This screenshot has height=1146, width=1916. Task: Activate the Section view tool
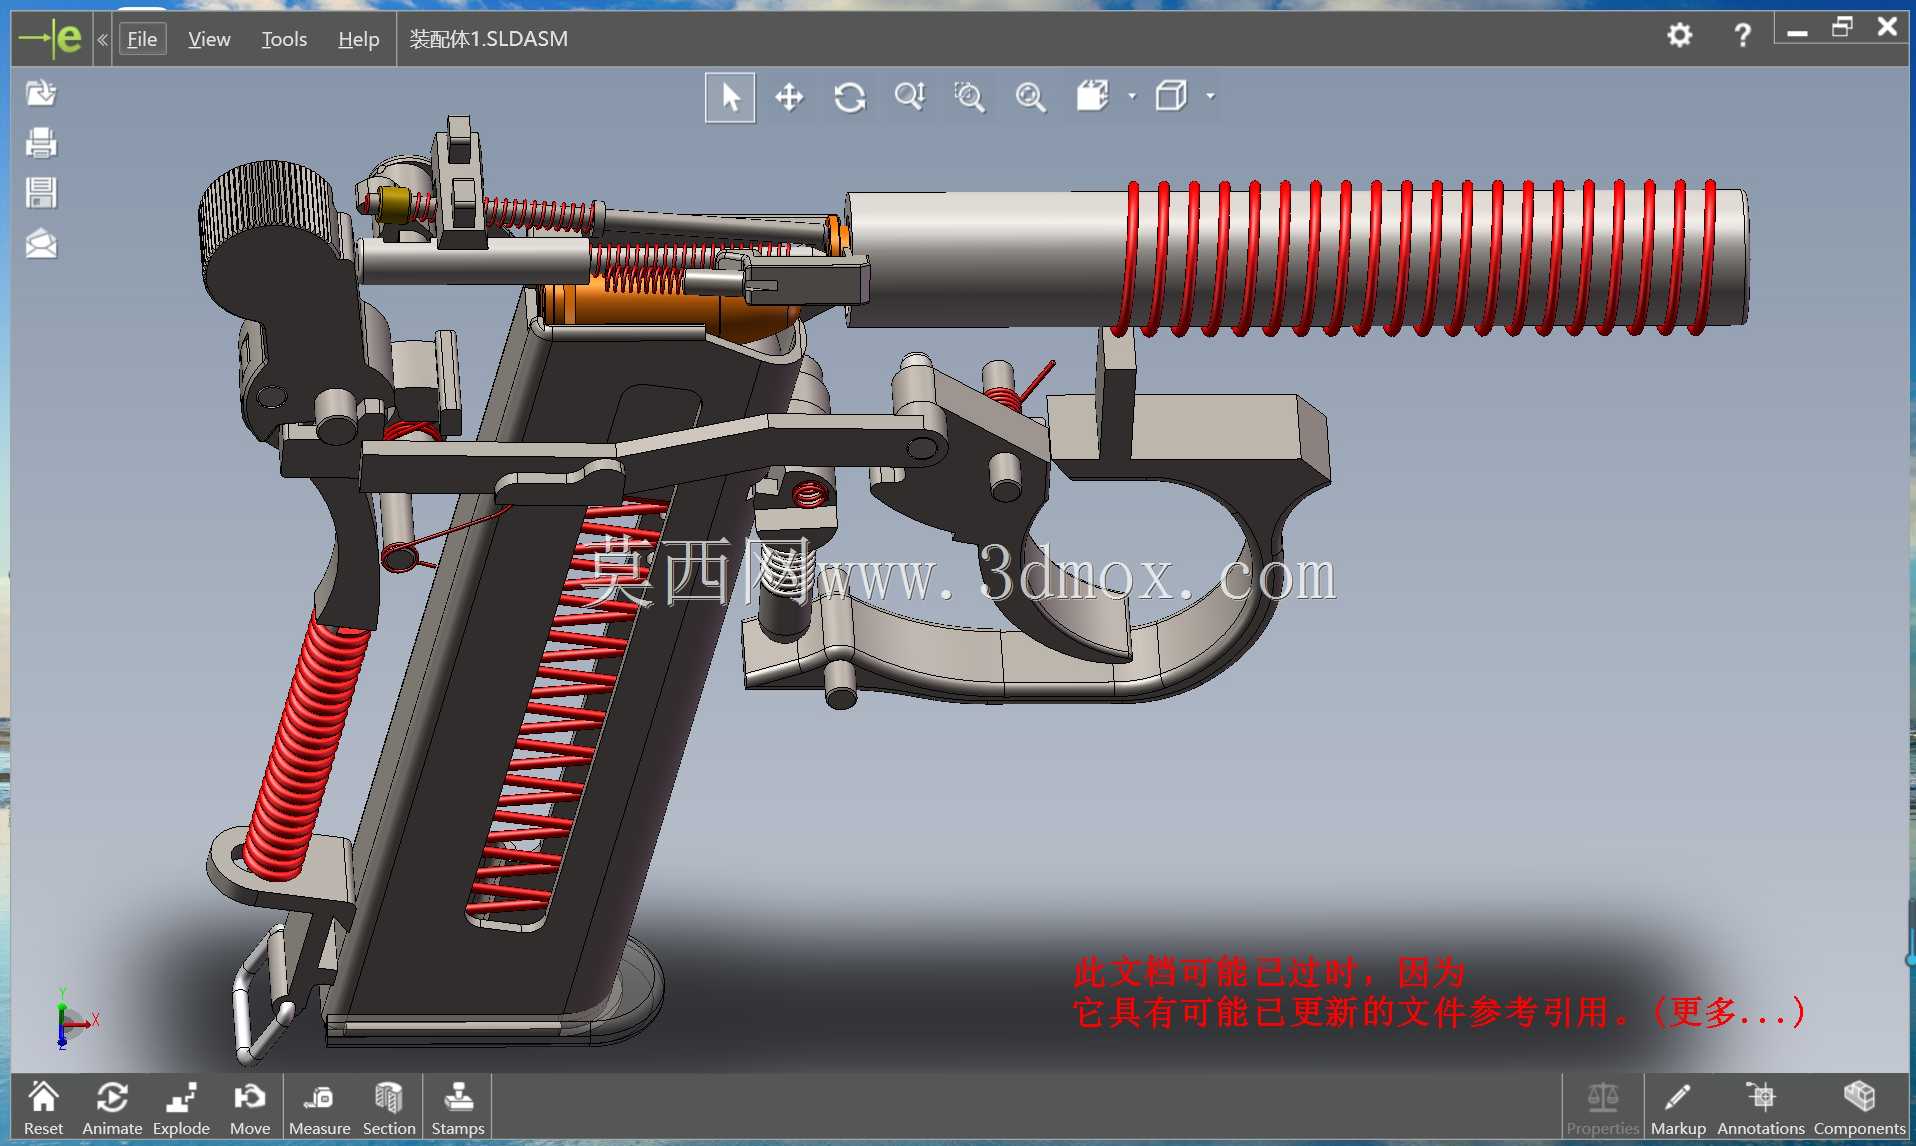pyautogui.click(x=389, y=1108)
